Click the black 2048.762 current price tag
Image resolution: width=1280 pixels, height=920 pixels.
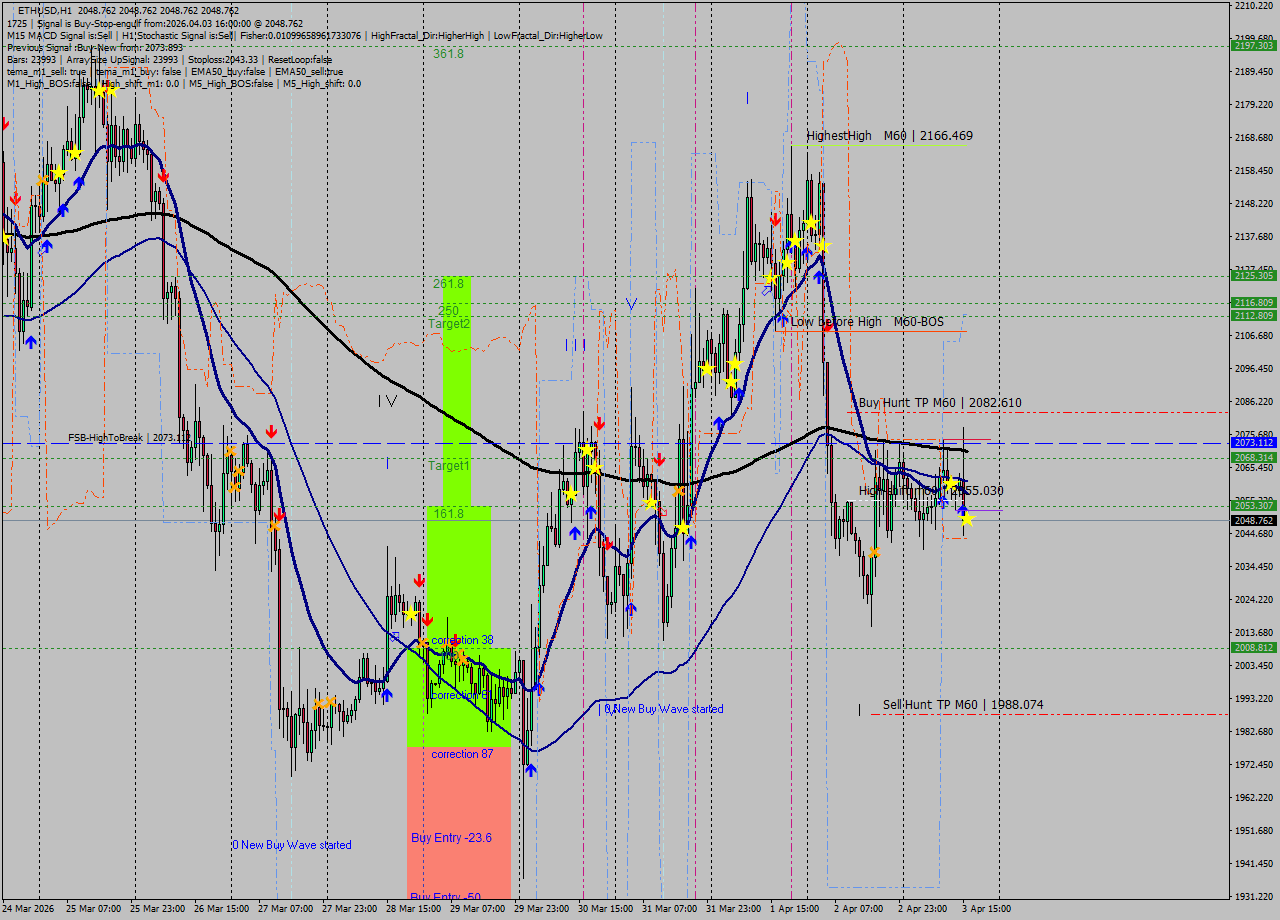coord(1253,520)
